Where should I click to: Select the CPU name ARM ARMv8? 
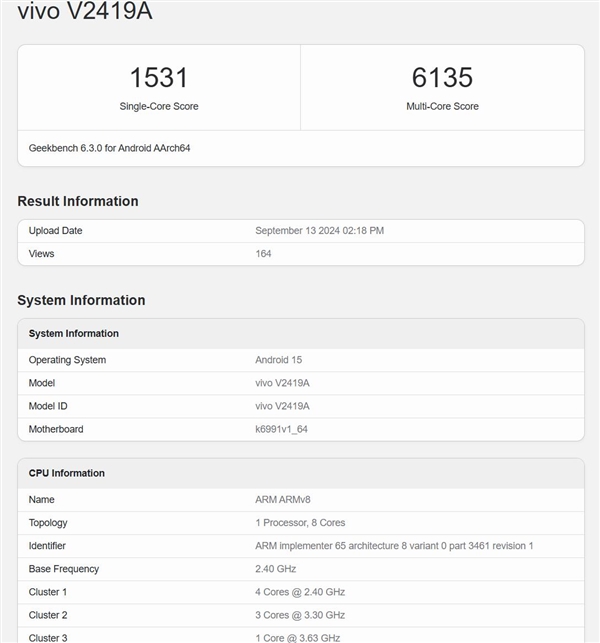pyautogui.click(x=283, y=499)
